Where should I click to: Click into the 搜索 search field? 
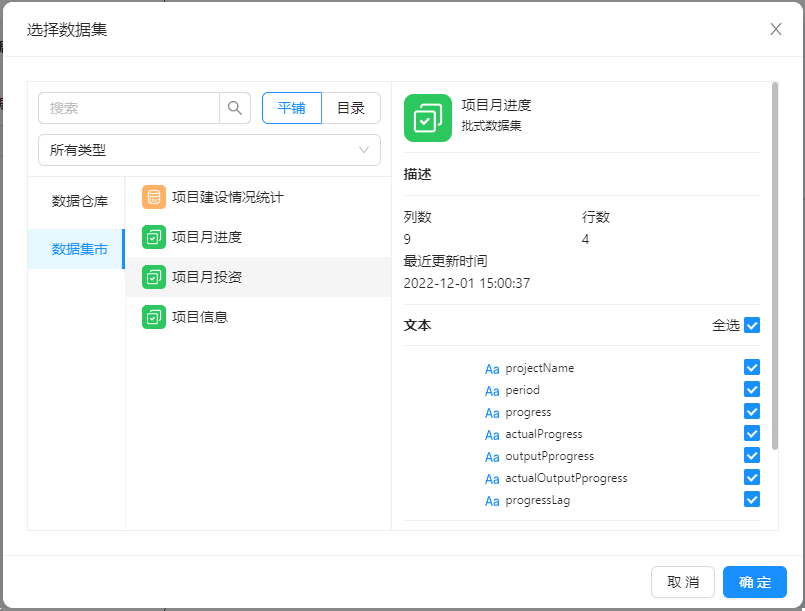[x=130, y=108]
